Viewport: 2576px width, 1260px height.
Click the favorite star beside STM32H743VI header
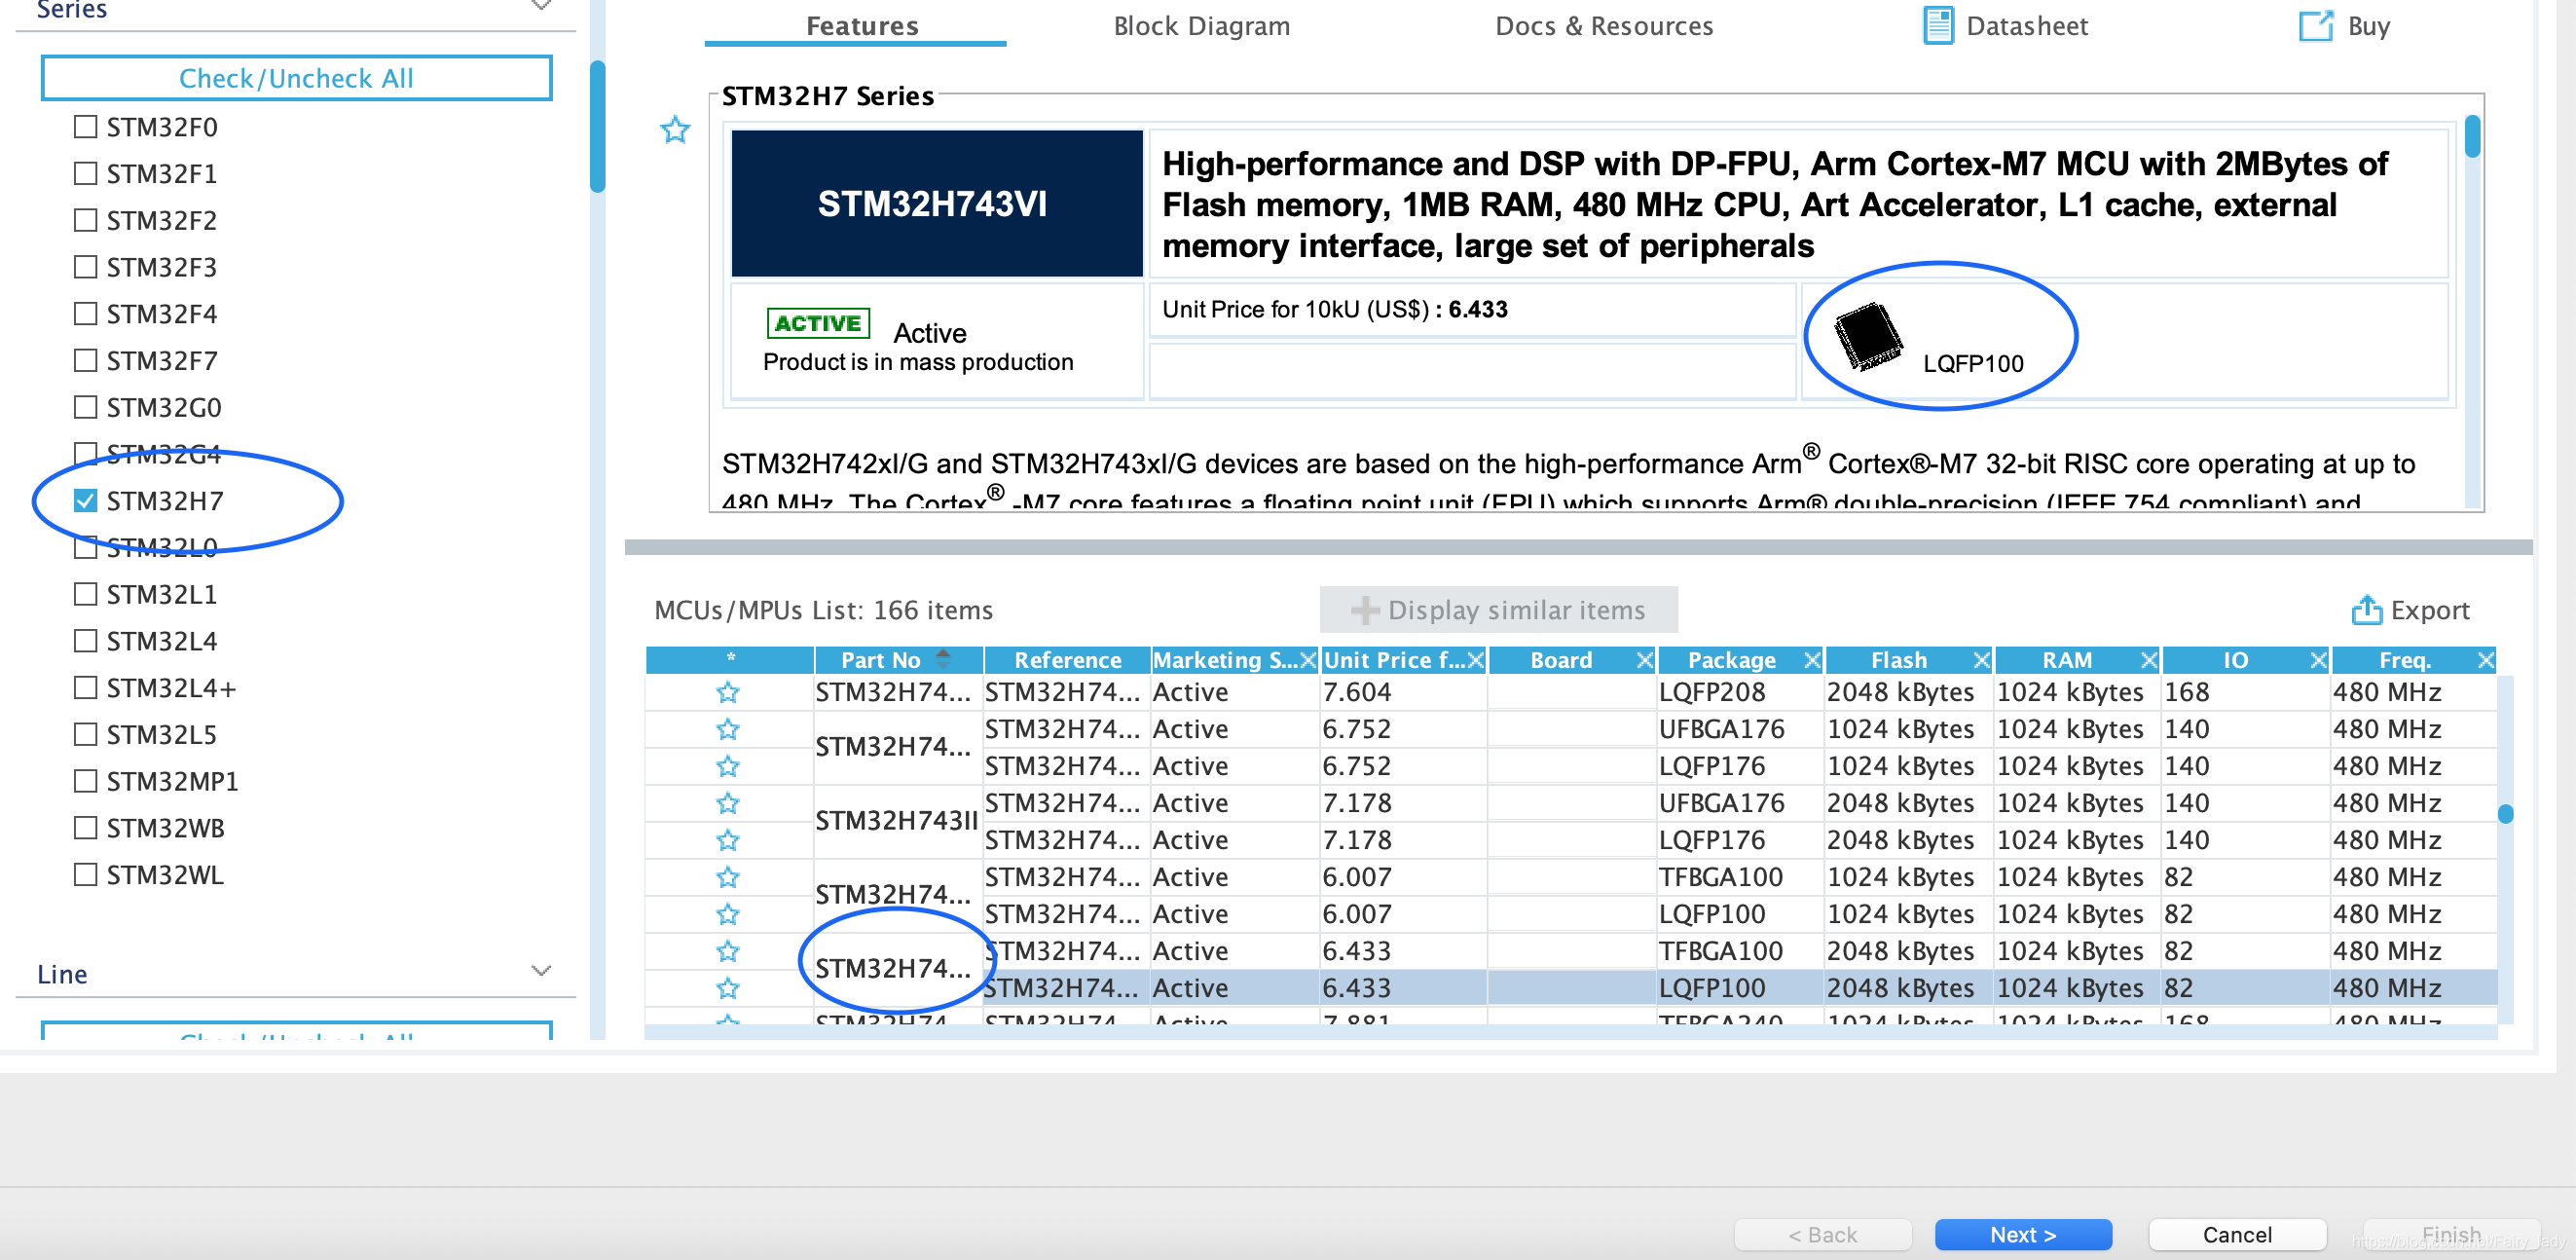[x=675, y=130]
